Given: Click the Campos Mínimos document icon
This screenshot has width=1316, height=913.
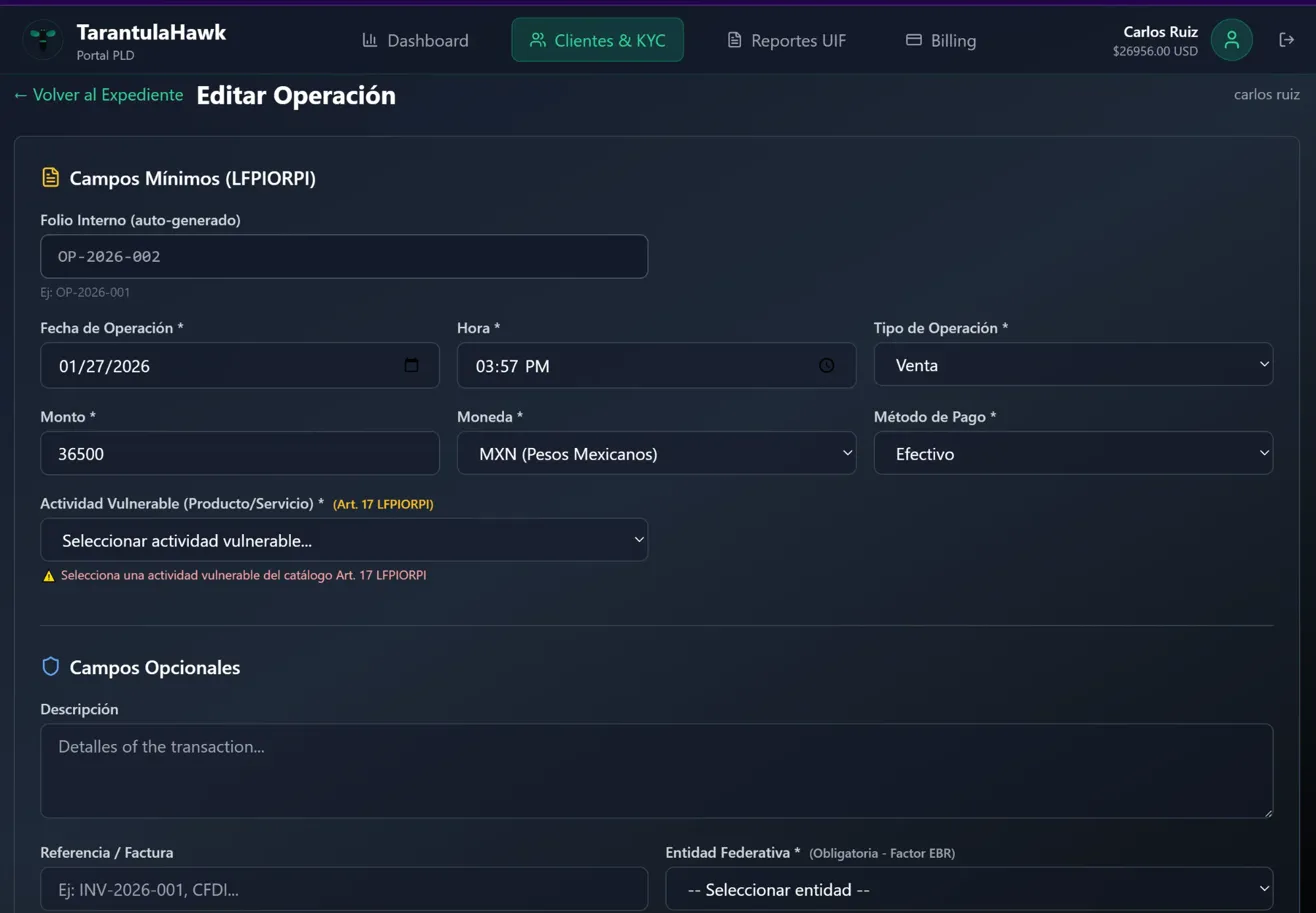Looking at the screenshot, I should (50, 178).
